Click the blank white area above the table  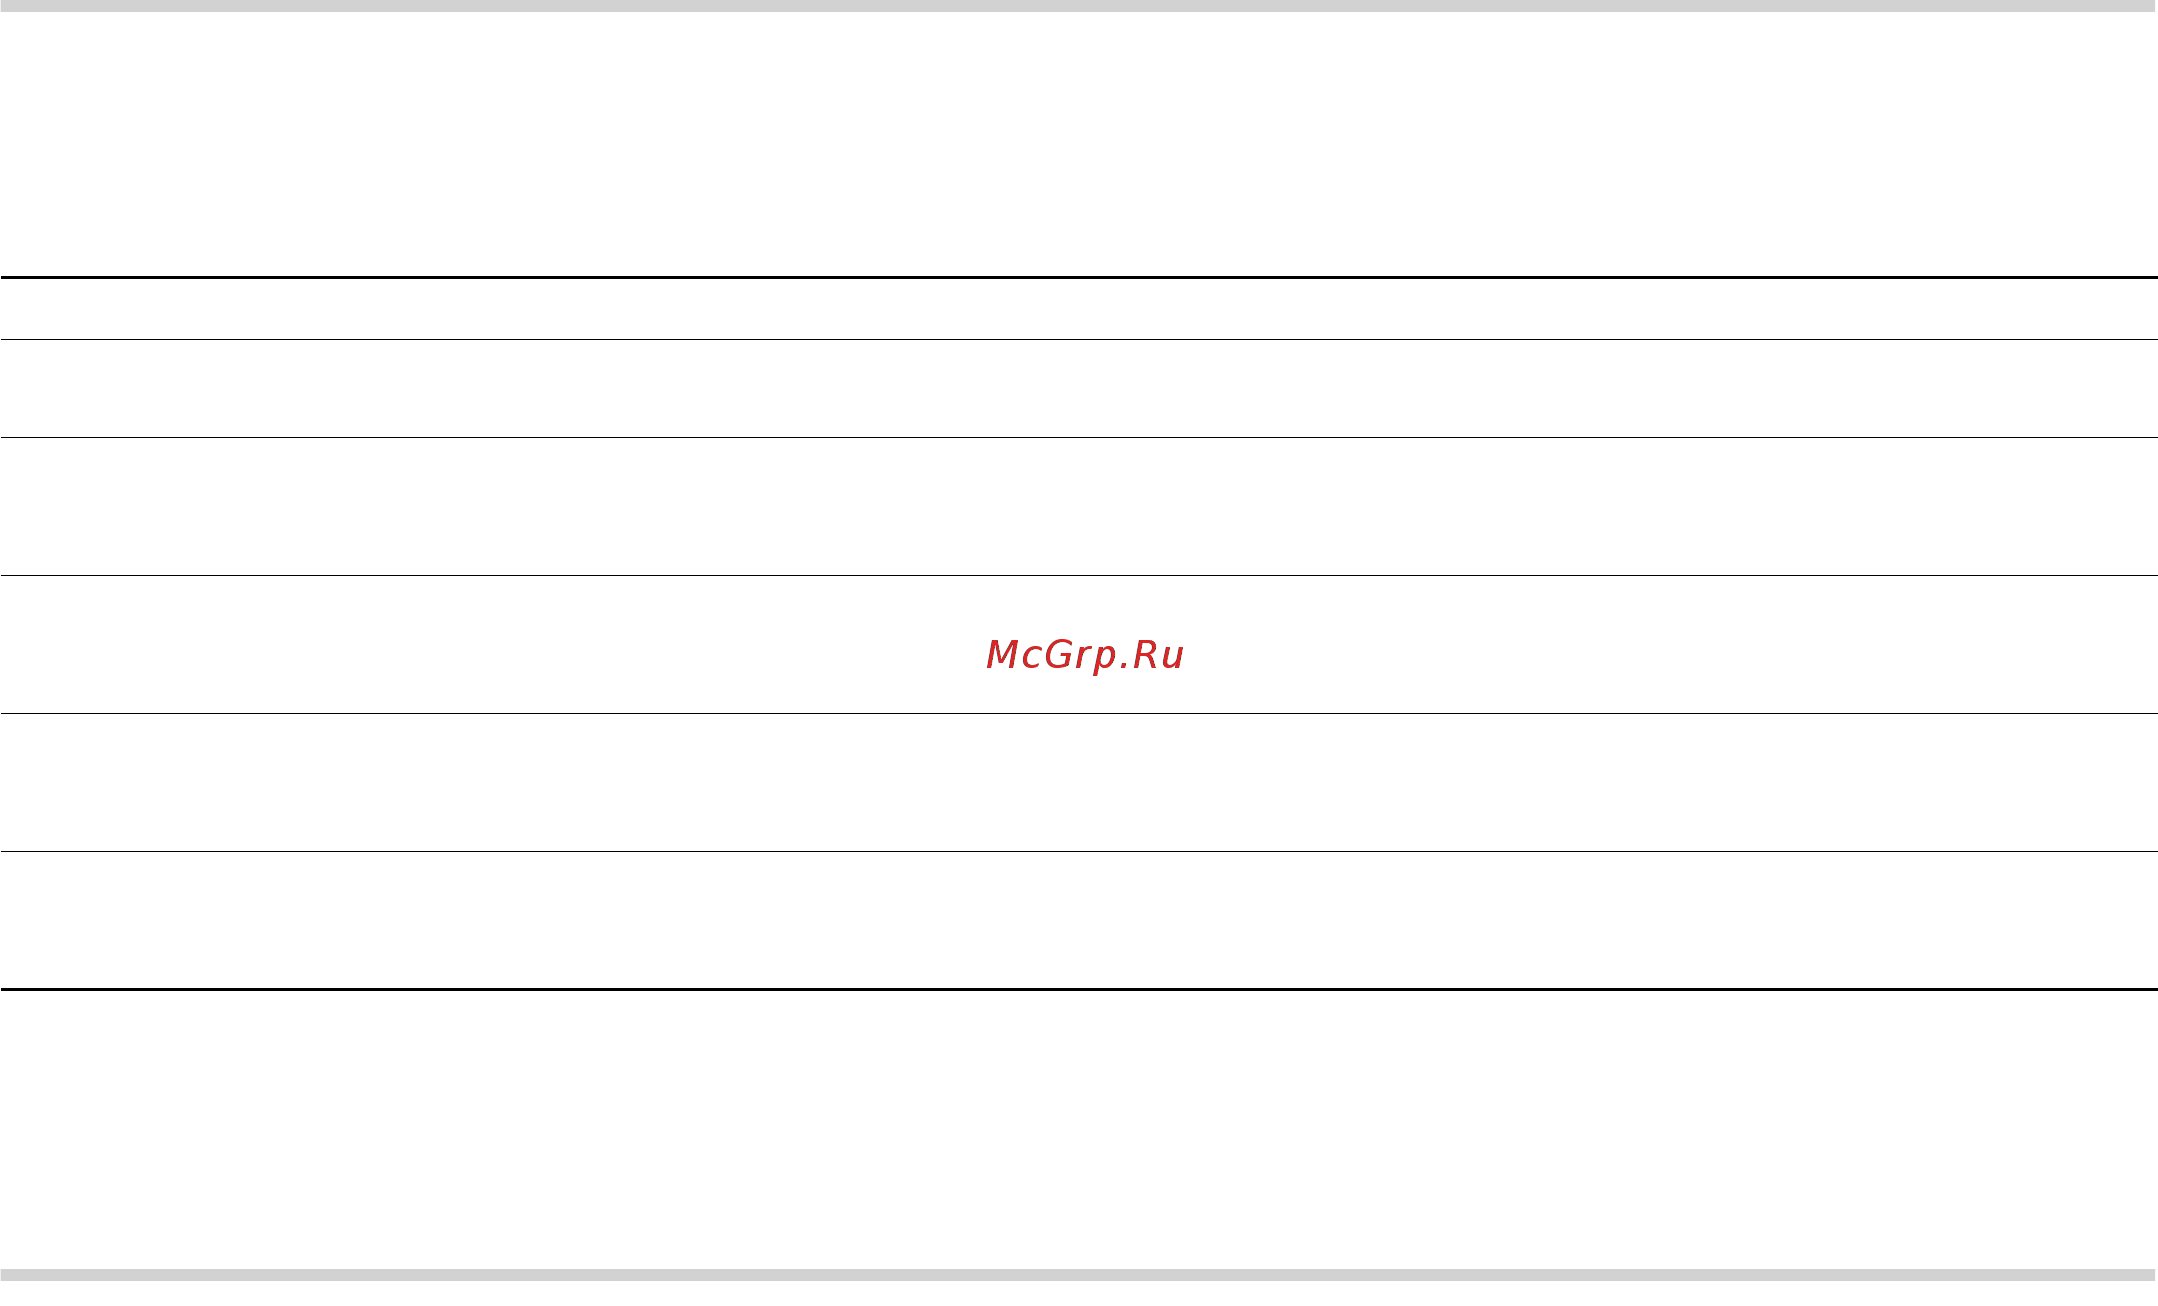coord(1079,144)
